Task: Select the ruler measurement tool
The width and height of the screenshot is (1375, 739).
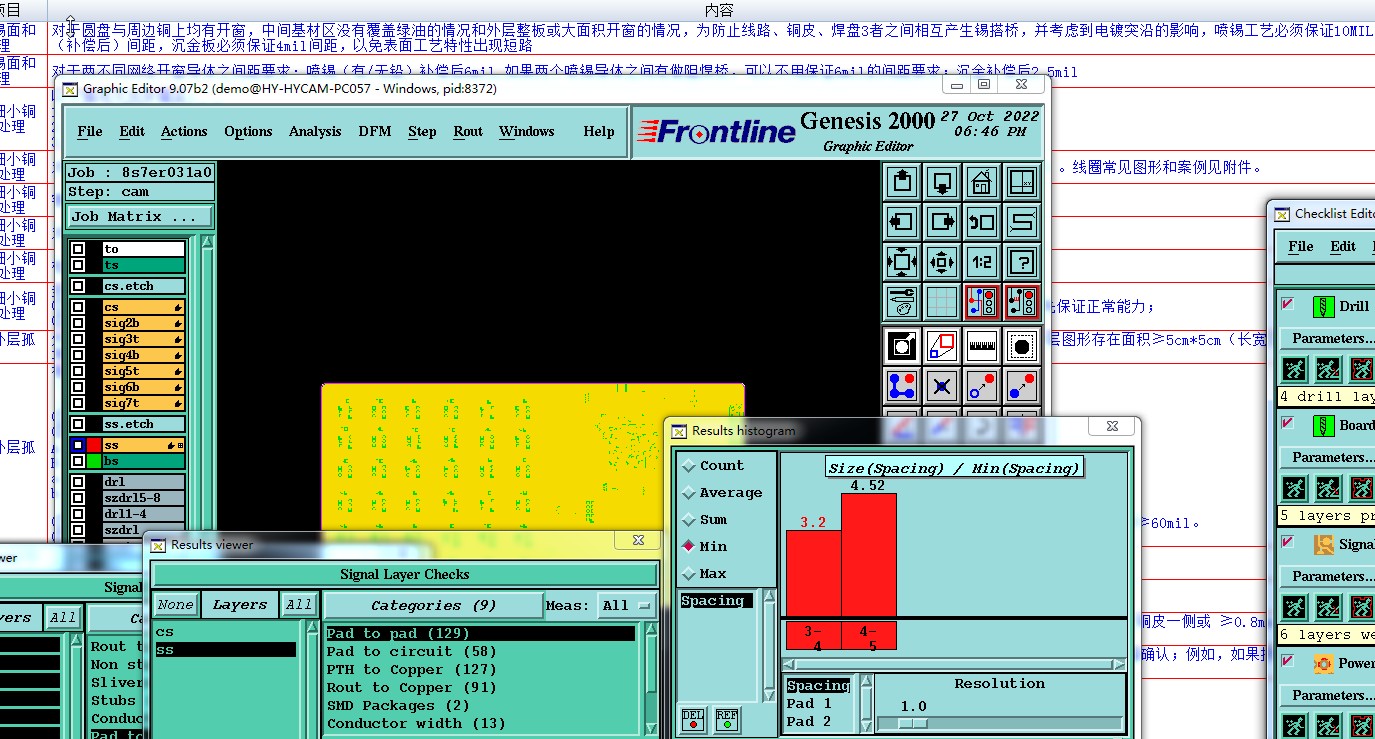Action: coord(982,346)
